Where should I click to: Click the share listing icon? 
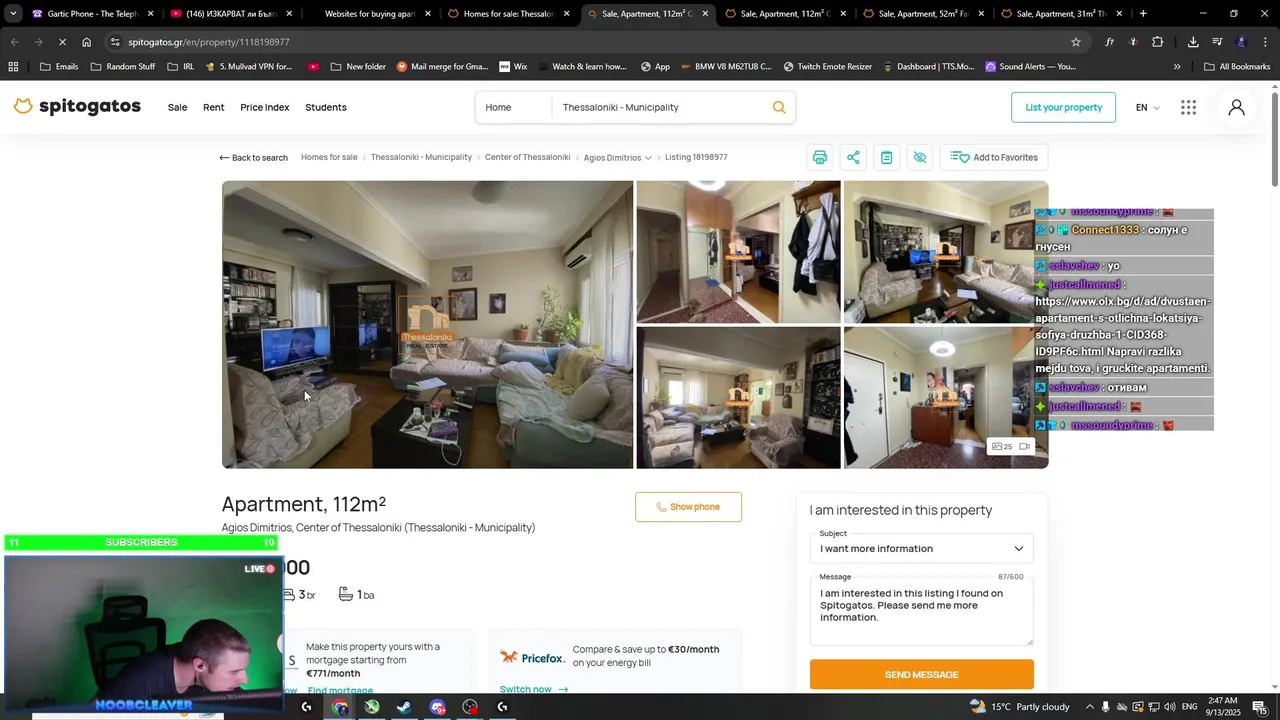(x=853, y=157)
